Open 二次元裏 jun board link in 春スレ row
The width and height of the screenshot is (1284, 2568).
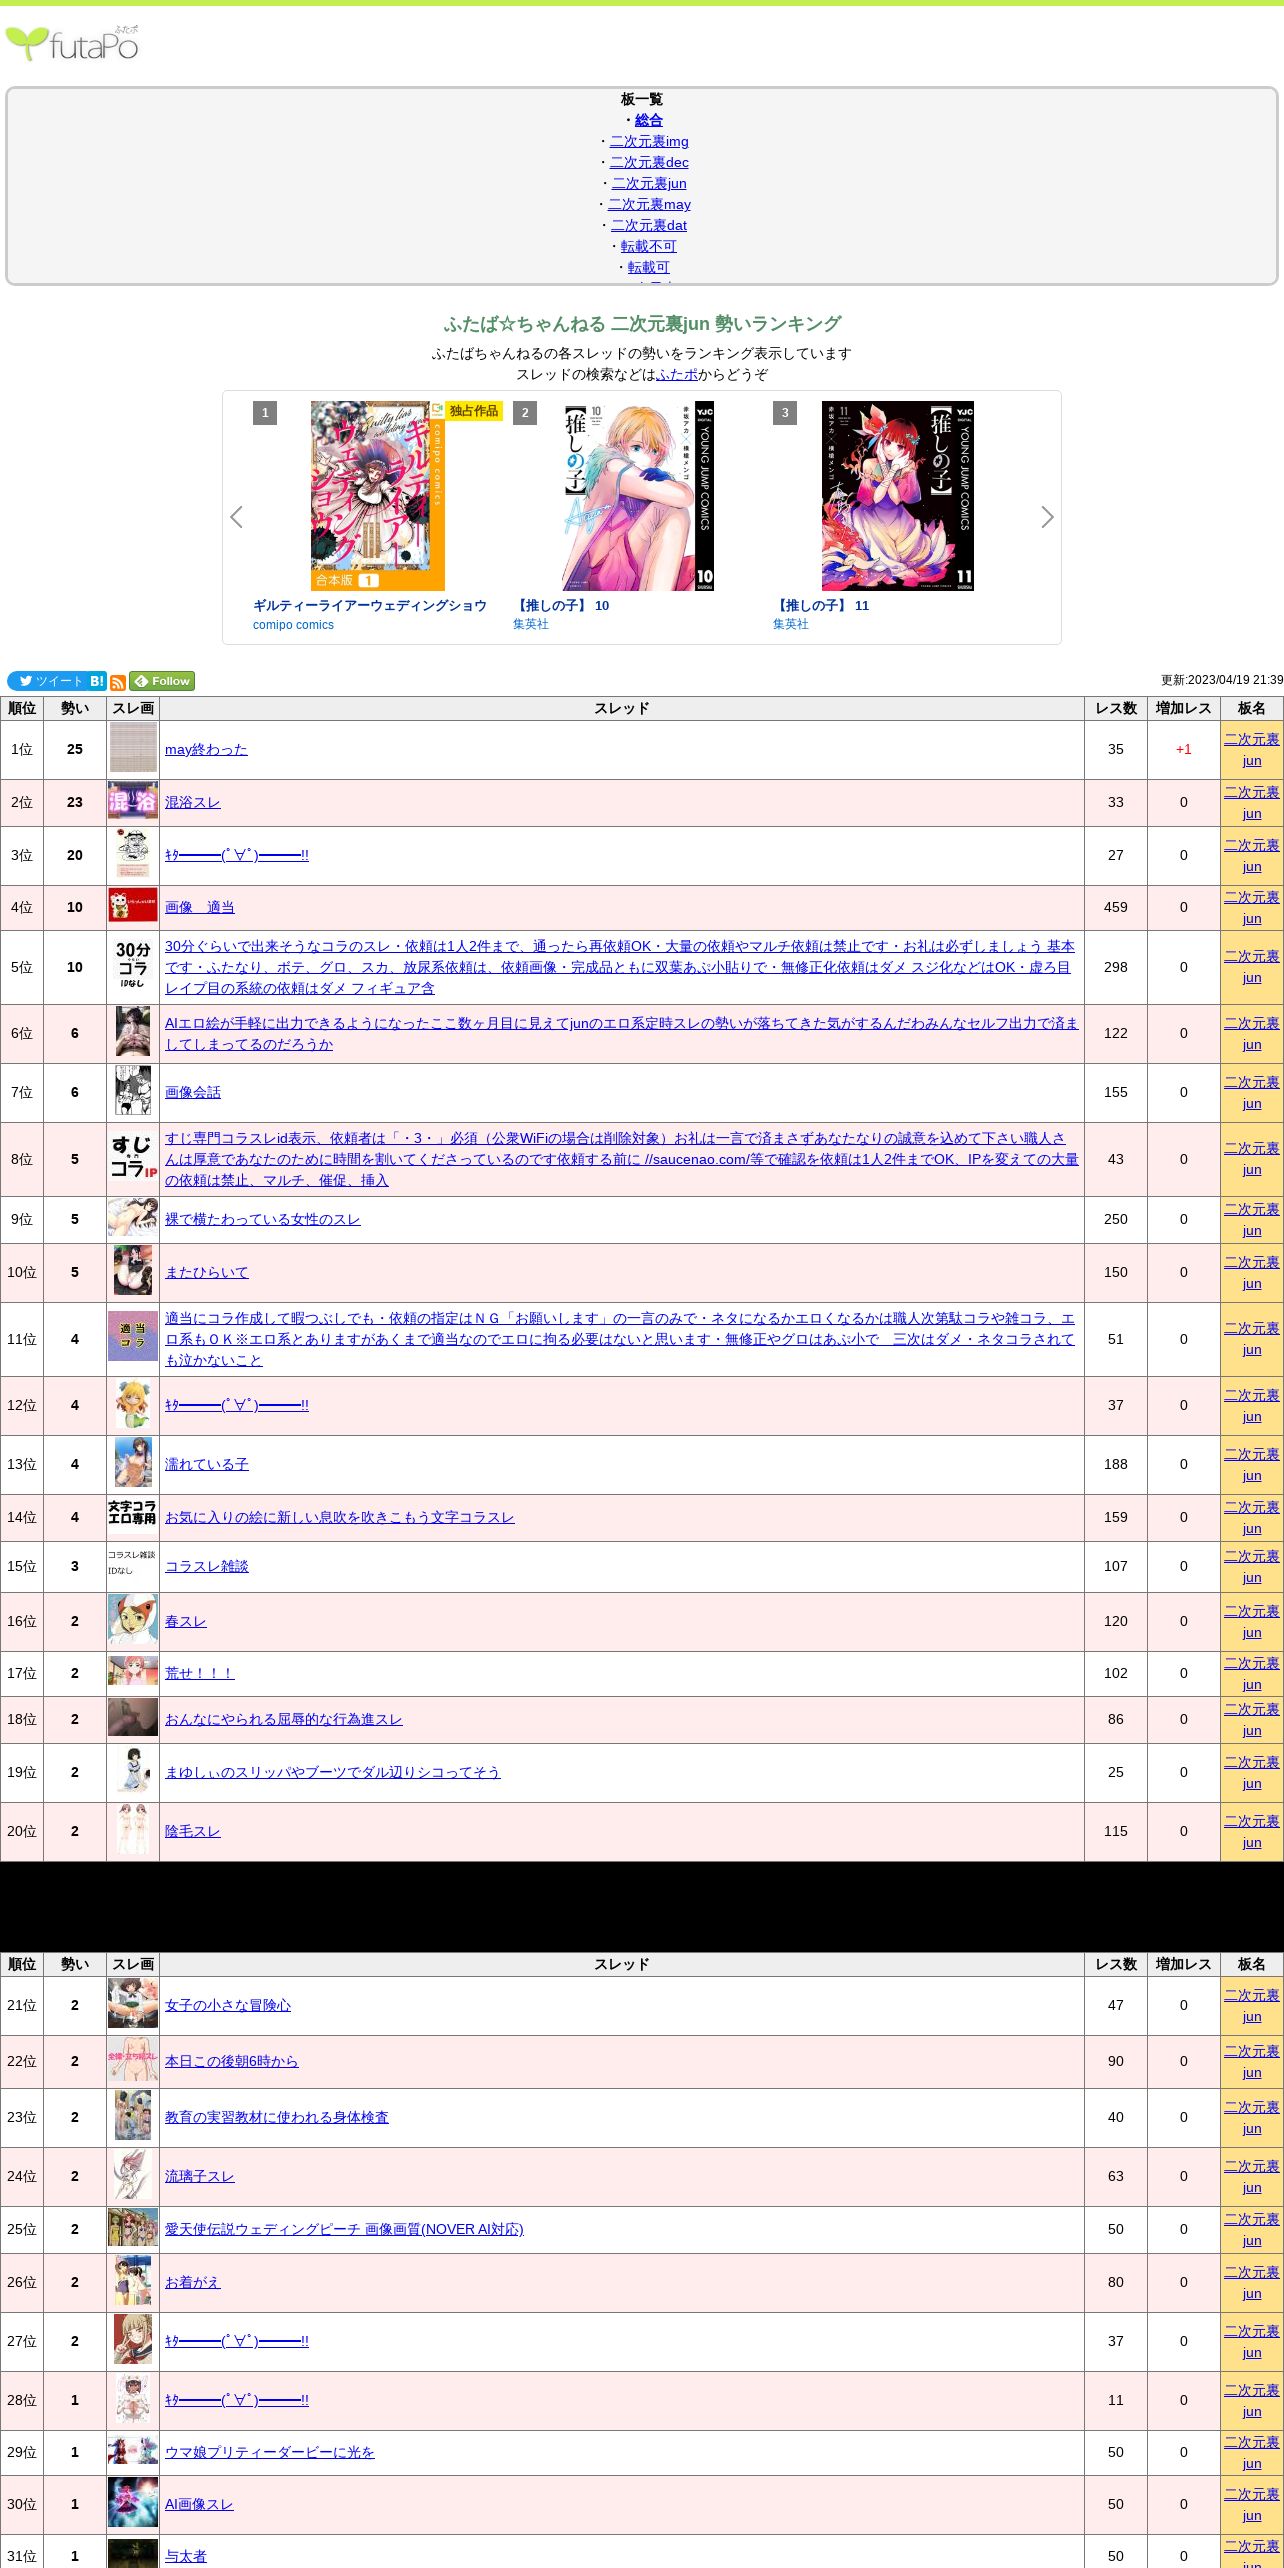pyautogui.click(x=1252, y=1622)
